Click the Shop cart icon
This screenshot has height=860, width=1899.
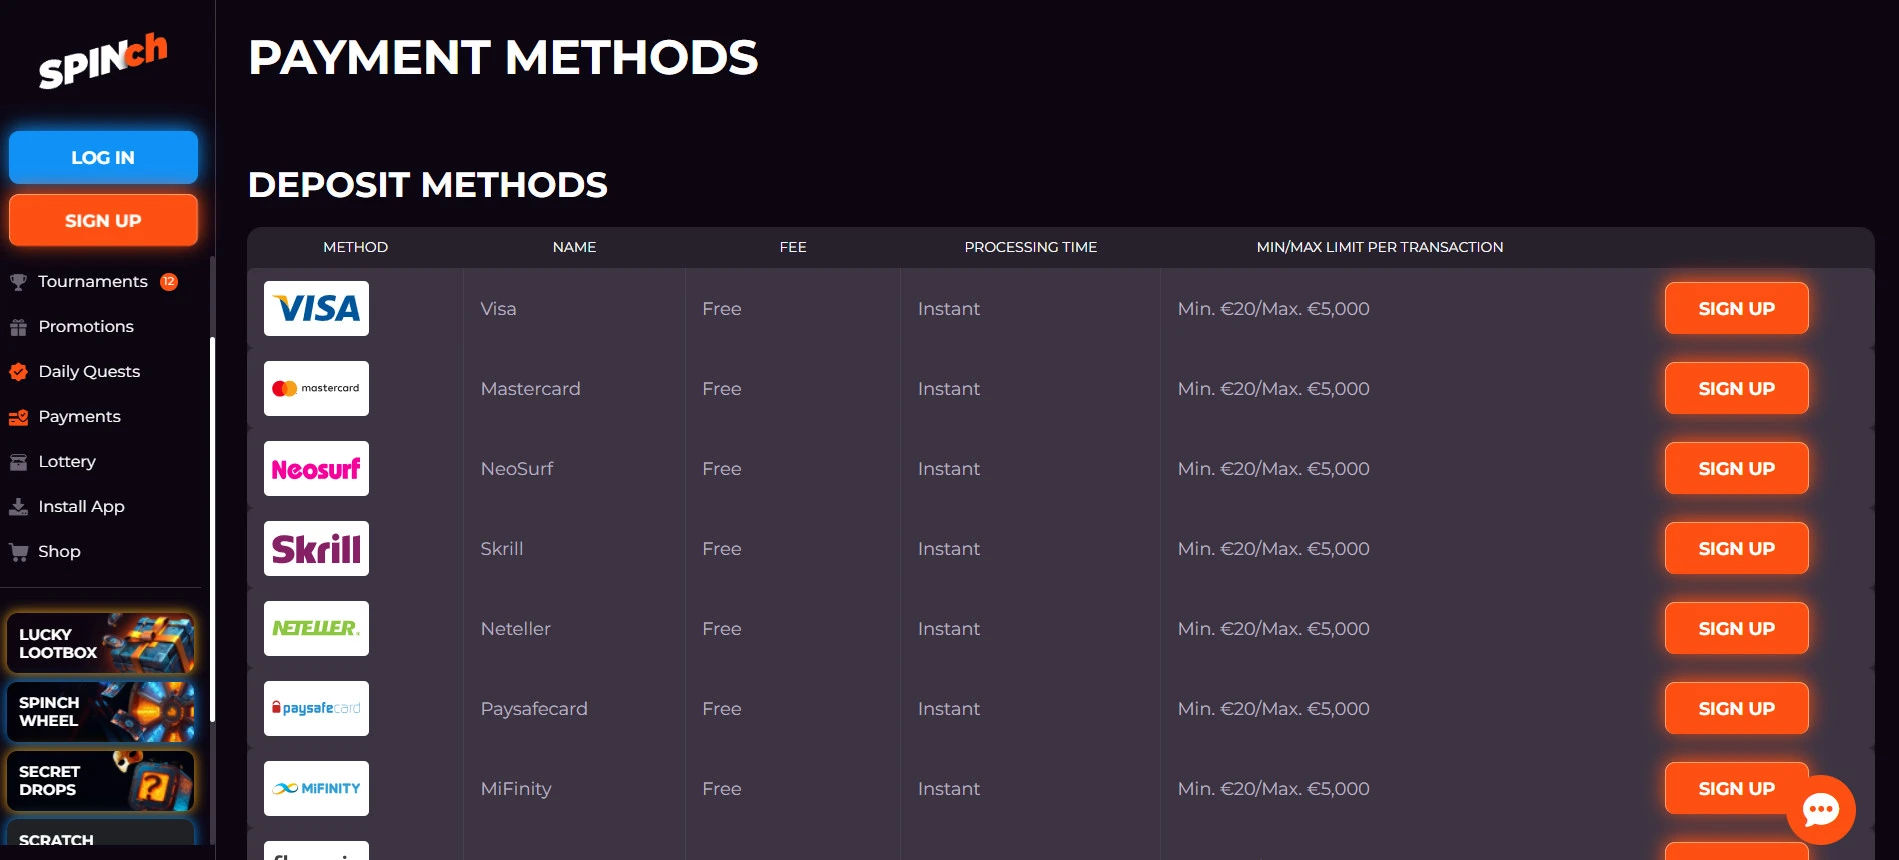tap(18, 552)
